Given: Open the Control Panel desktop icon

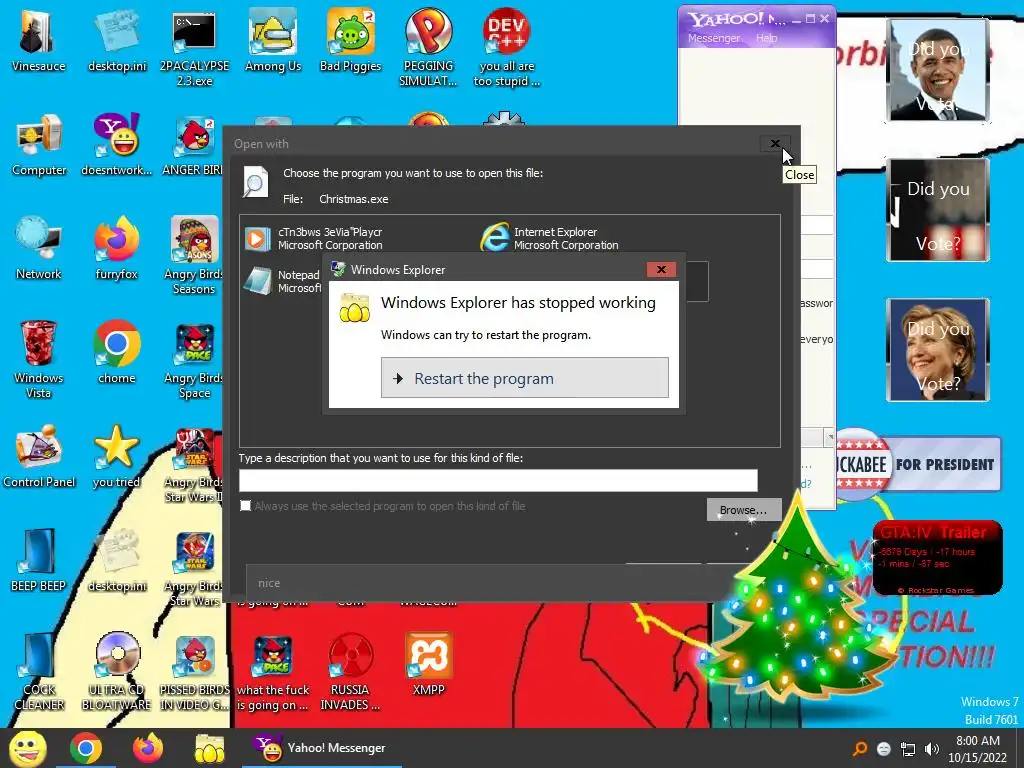Looking at the screenshot, I should click(39, 456).
